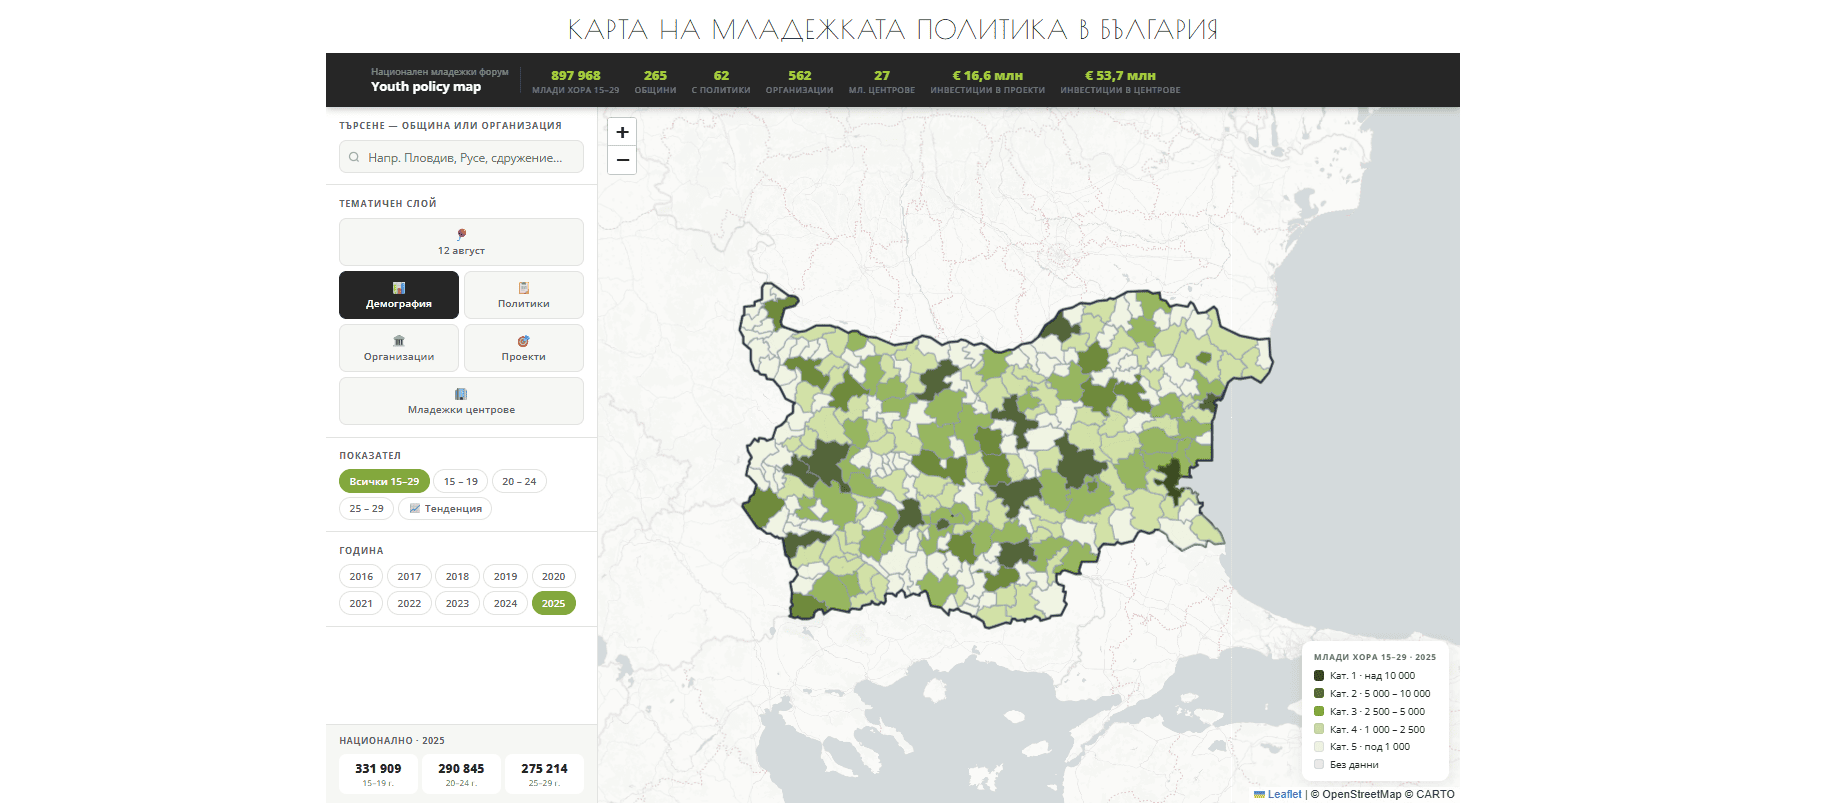Screen dimensions: 1840x803
Task: Select the 15 – 19 age indicator
Action: click(x=461, y=481)
